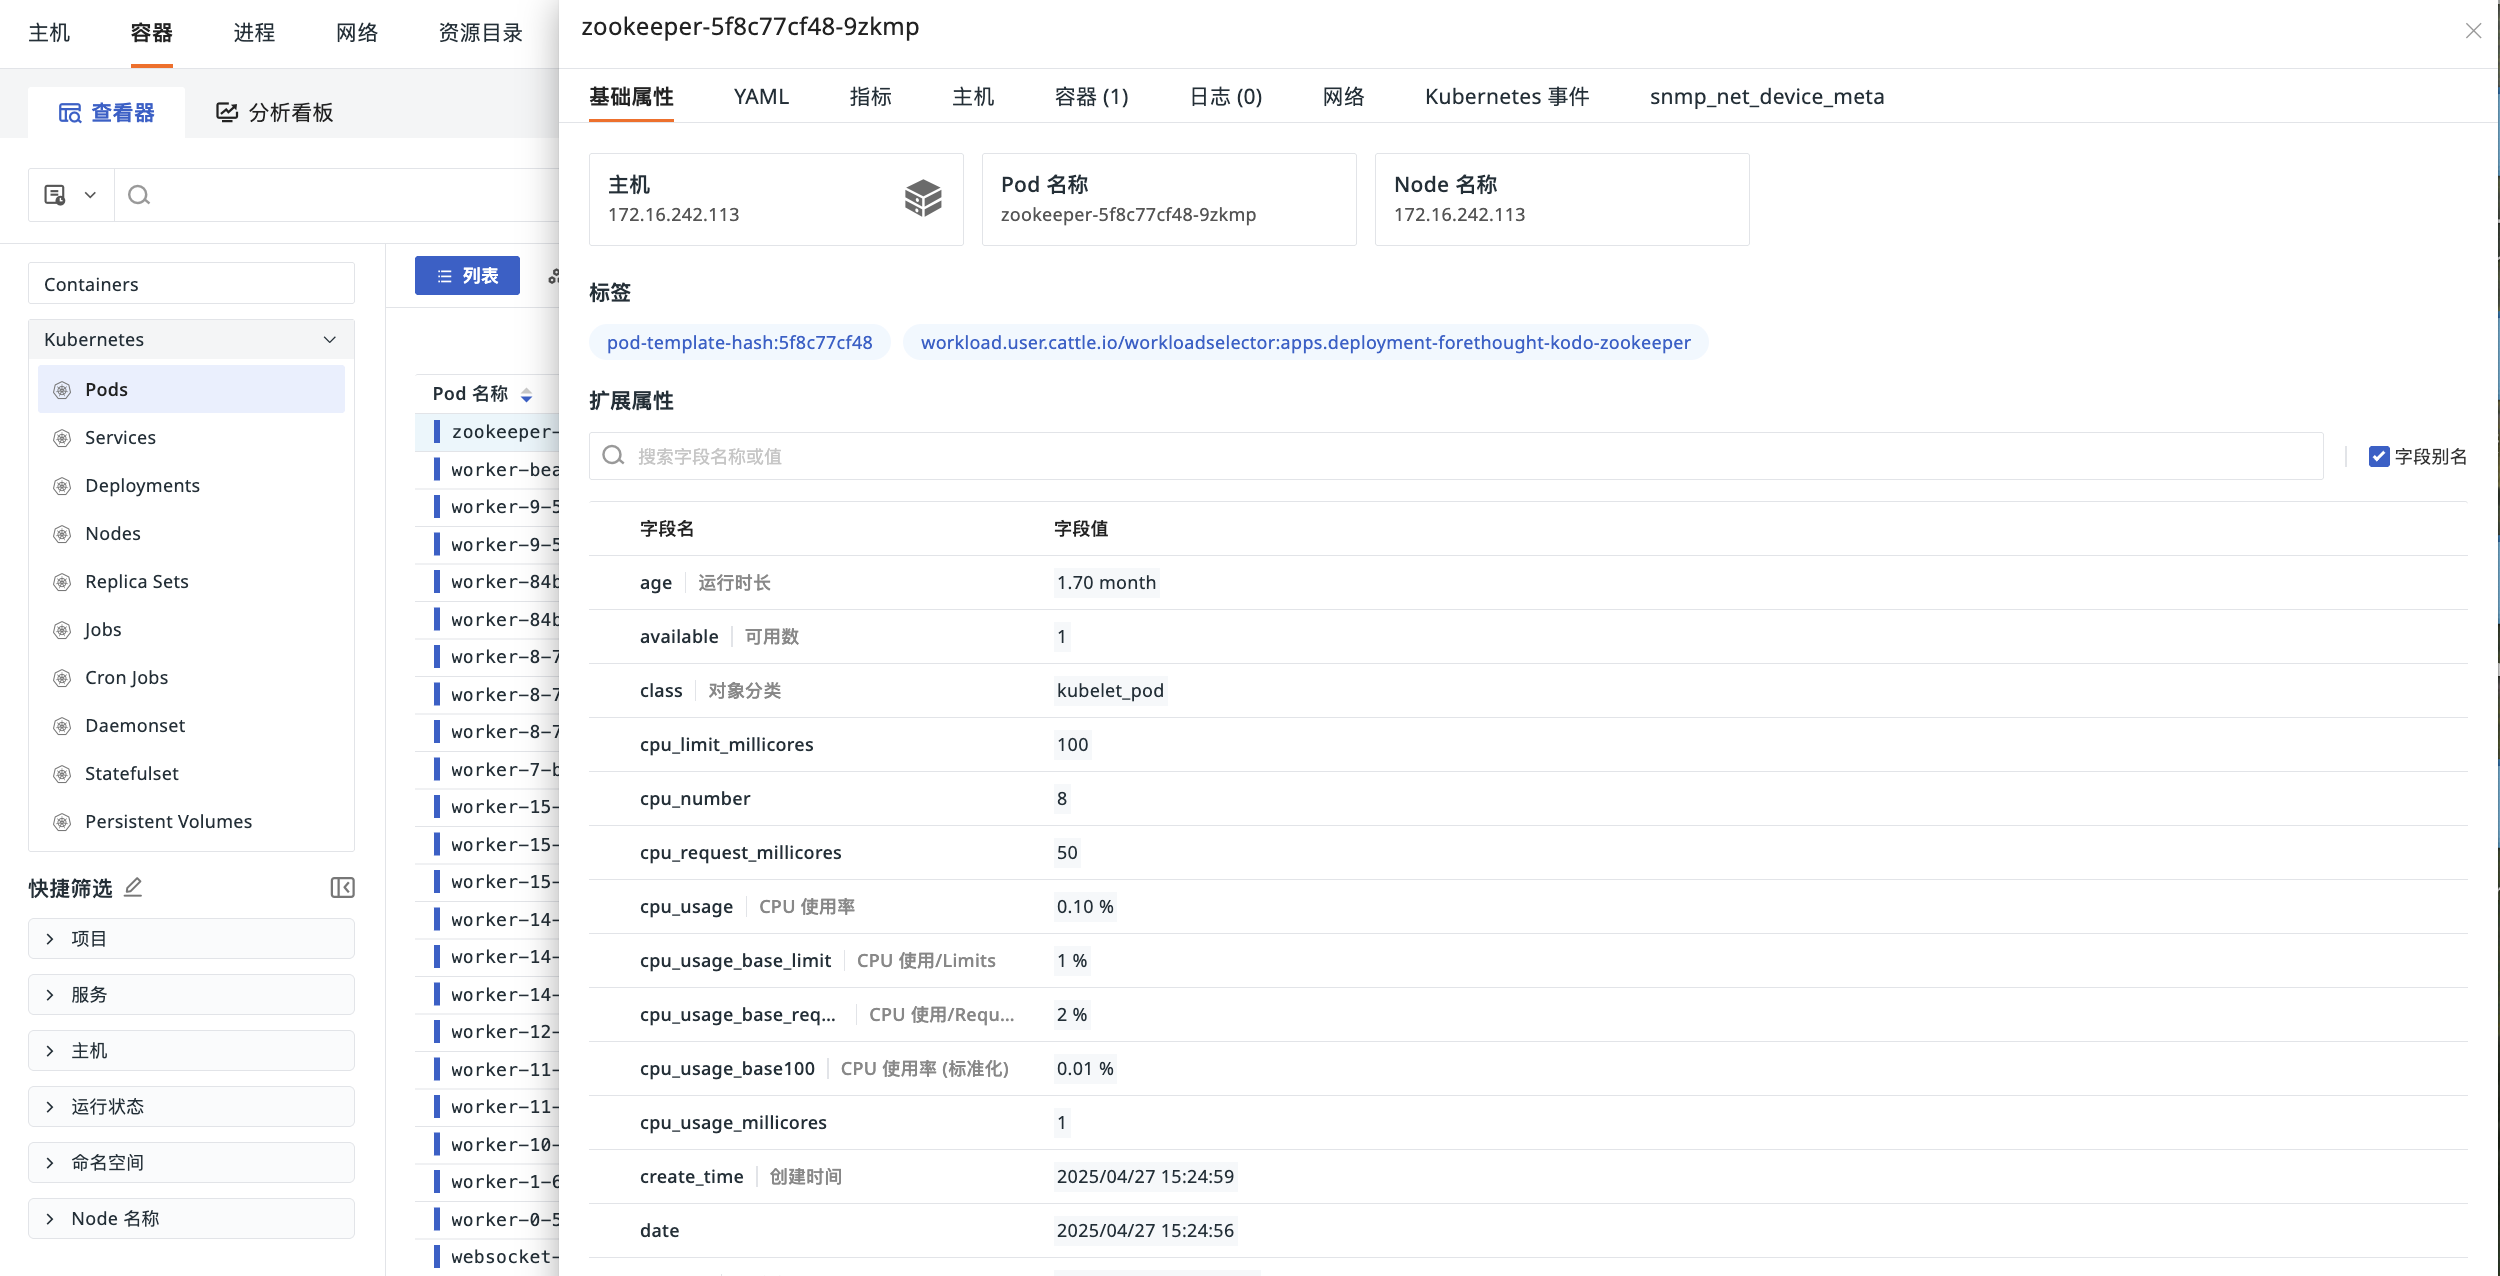This screenshot has height=1276, width=2500.
Task: Expand the 项目 quick filter
Action: pos(191,938)
